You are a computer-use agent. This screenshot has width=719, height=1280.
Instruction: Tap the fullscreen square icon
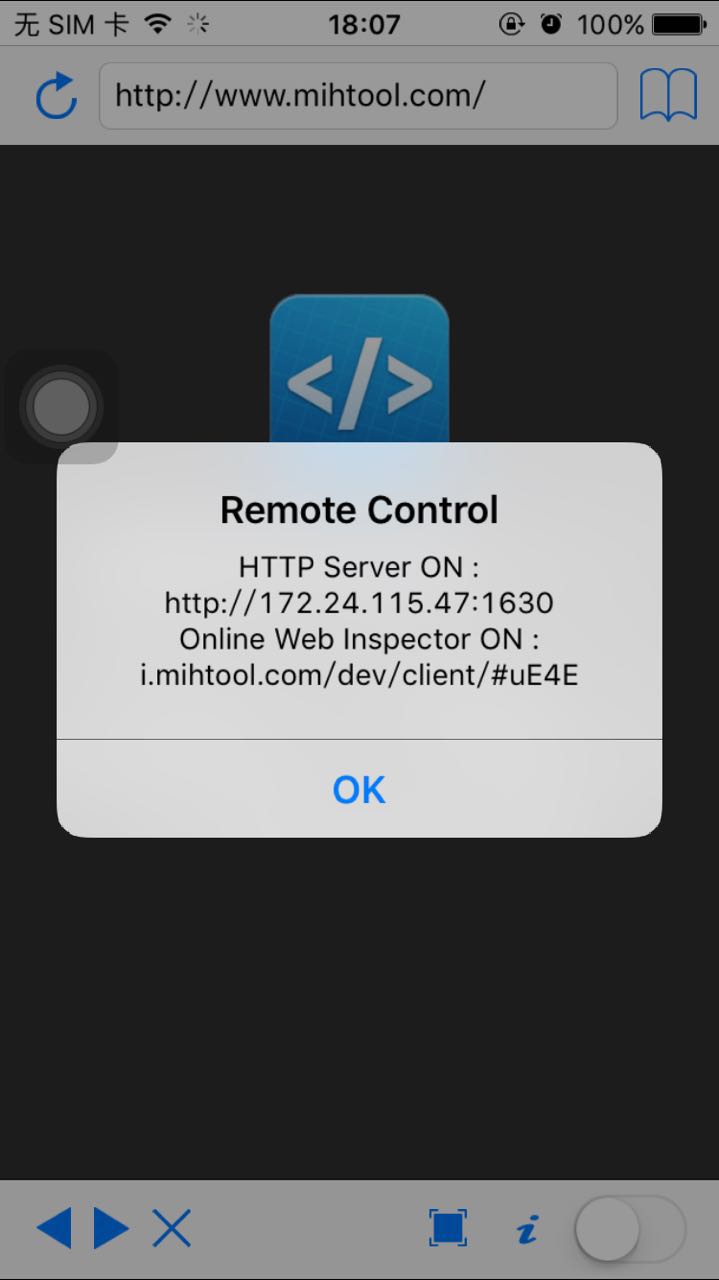pos(448,1227)
